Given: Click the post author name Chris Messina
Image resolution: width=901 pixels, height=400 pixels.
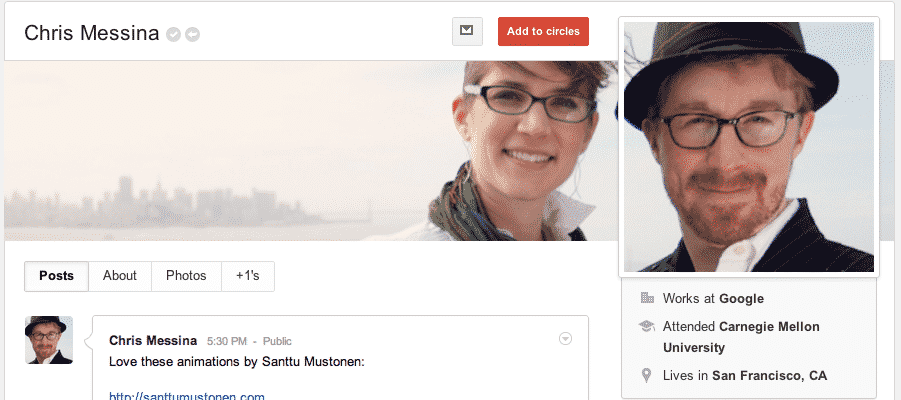Looking at the screenshot, I should (x=153, y=341).
